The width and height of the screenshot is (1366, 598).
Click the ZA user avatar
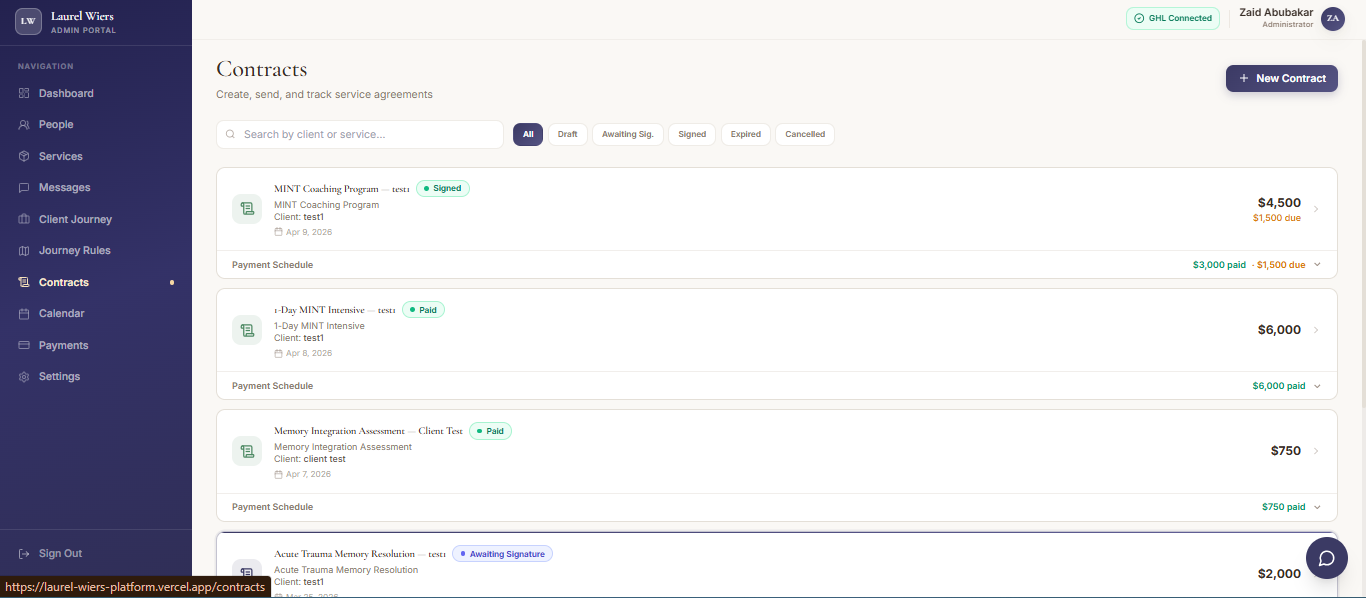click(x=1332, y=18)
